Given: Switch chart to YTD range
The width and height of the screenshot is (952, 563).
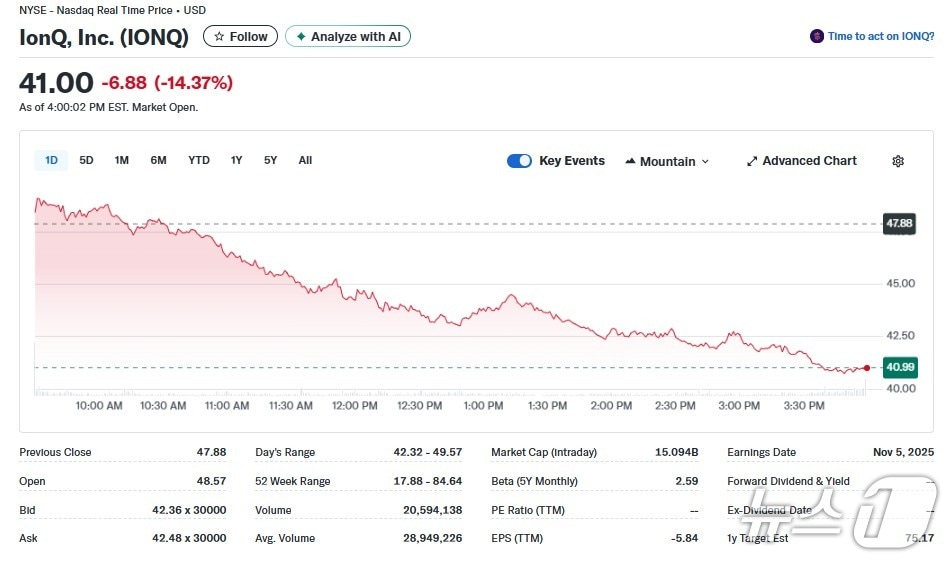Looking at the screenshot, I should coord(199,160).
